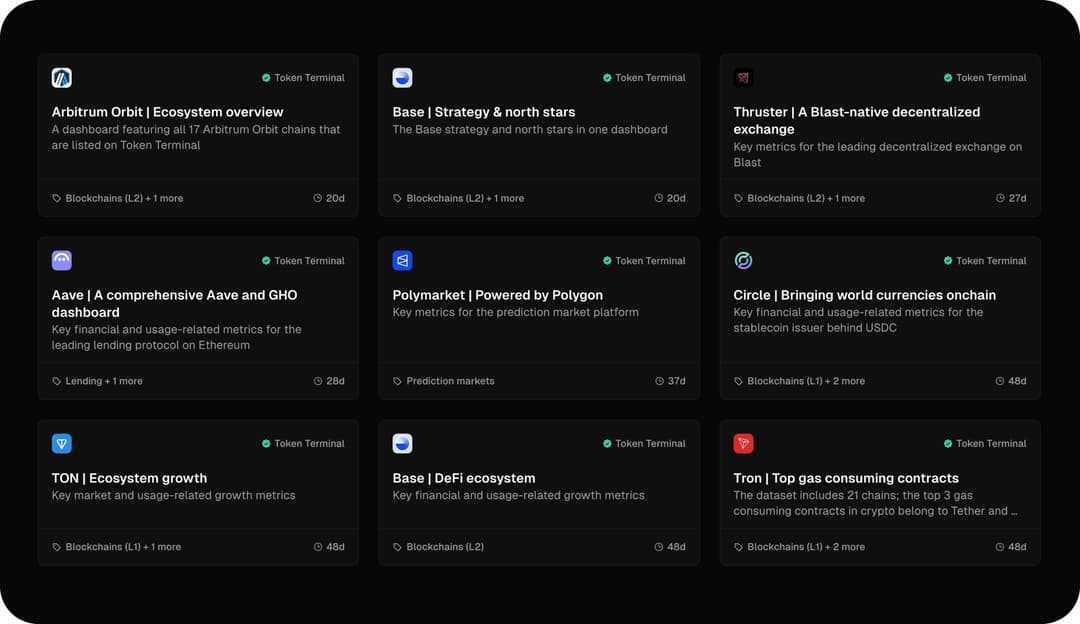The image size is (1080, 624).
Task: Open Arbitrum Orbit Ecosystem overview dashboard
Action: pyautogui.click(x=167, y=112)
